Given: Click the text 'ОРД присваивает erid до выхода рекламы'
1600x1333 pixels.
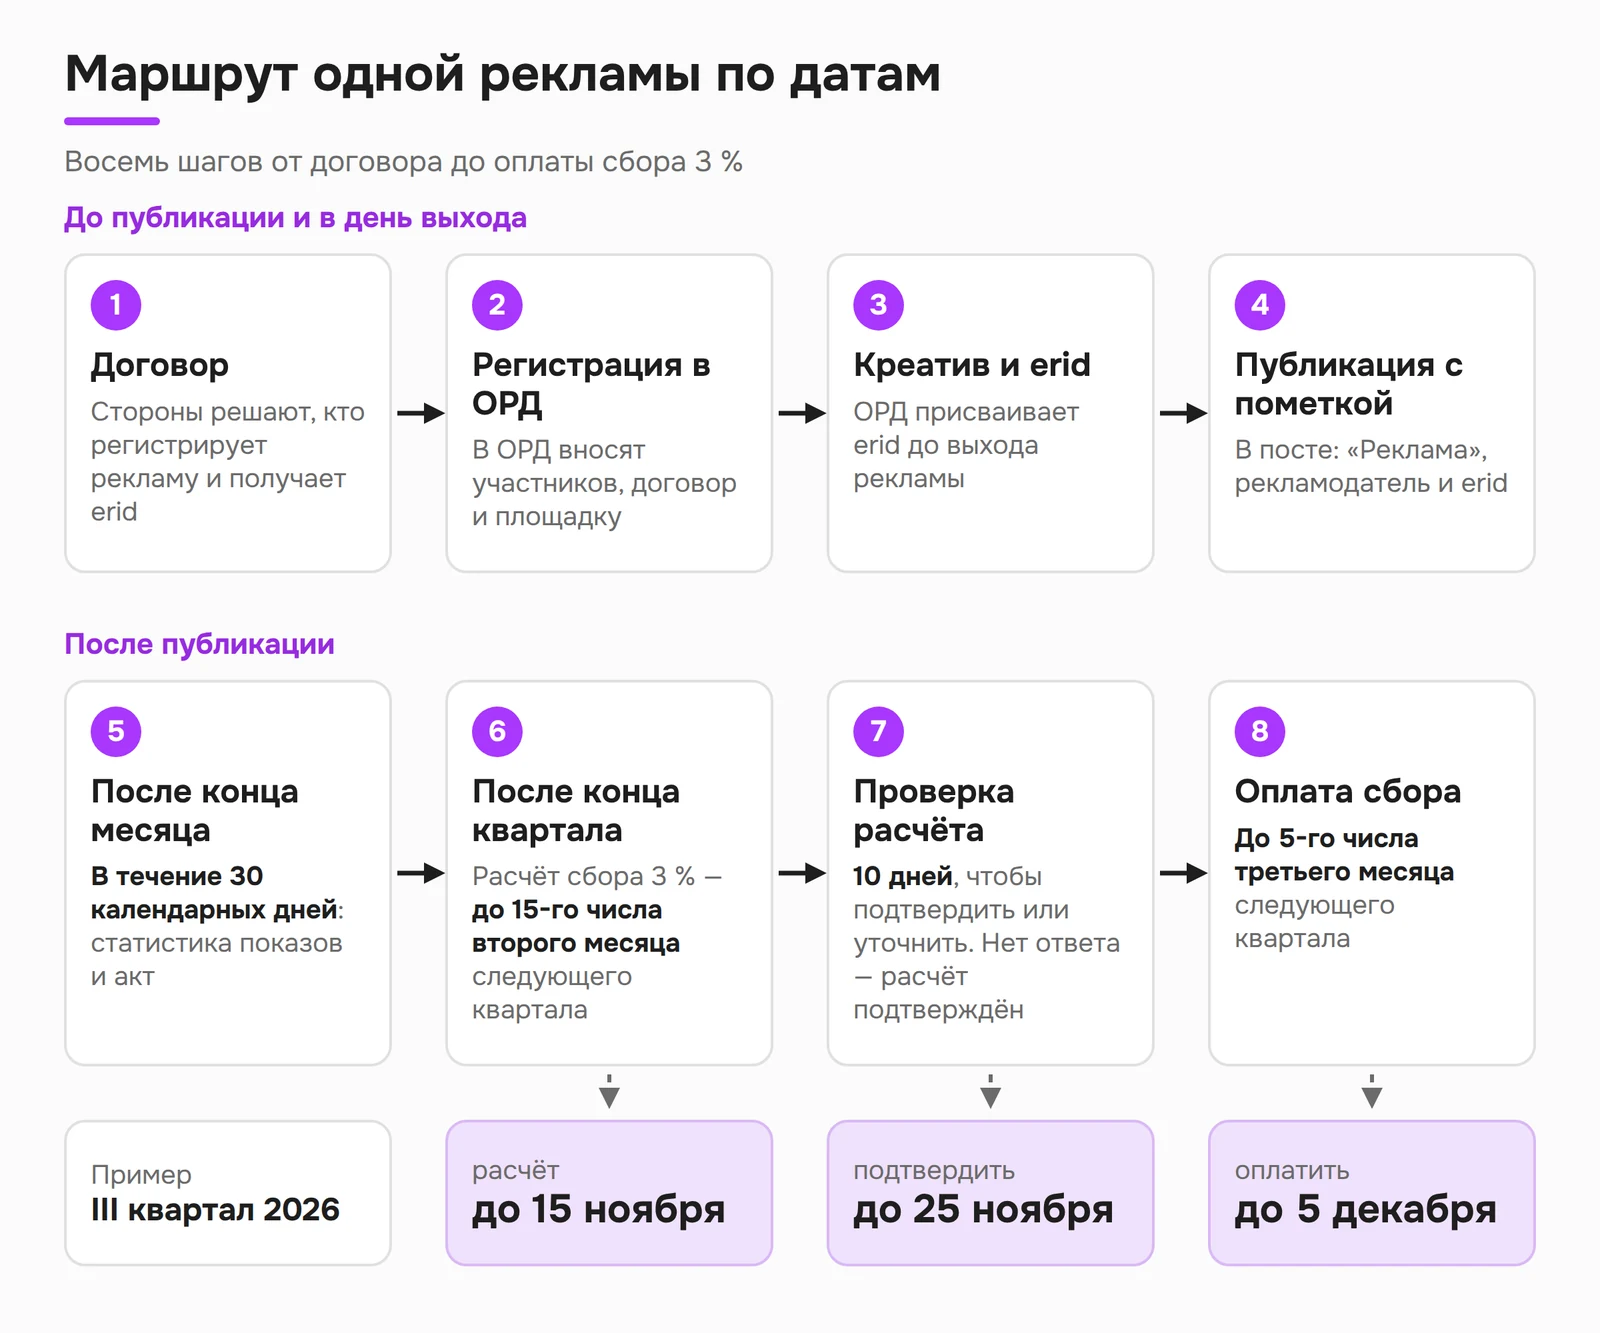Looking at the screenshot, I should click(x=966, y=445).
